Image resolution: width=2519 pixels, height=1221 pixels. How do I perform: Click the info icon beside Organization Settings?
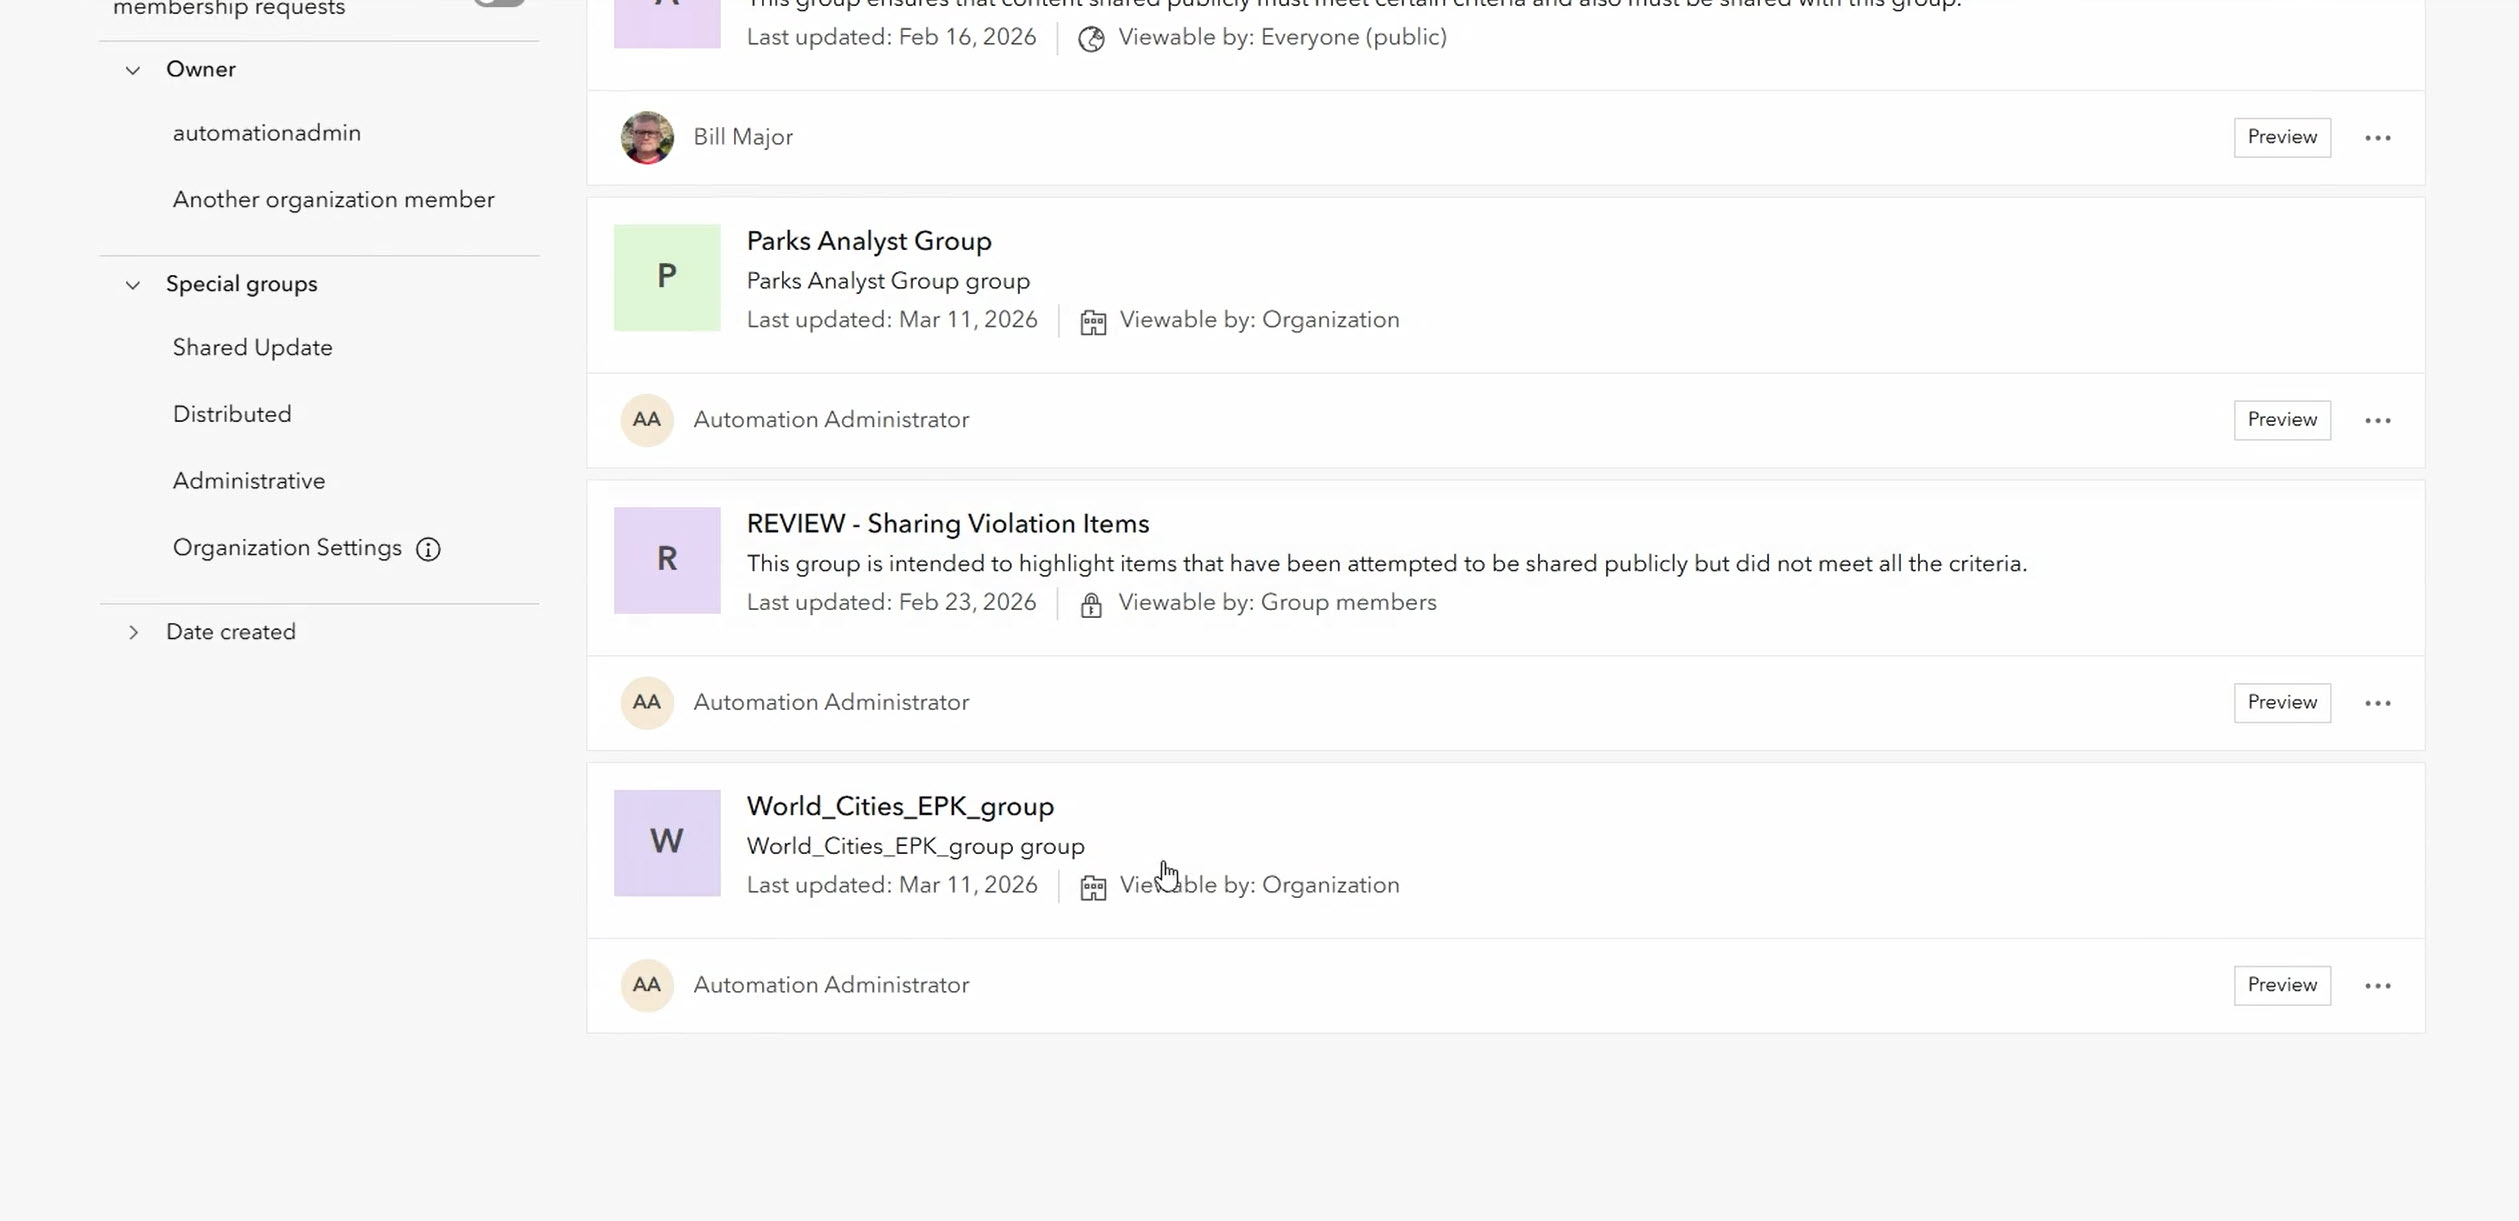tap(427, 549)
